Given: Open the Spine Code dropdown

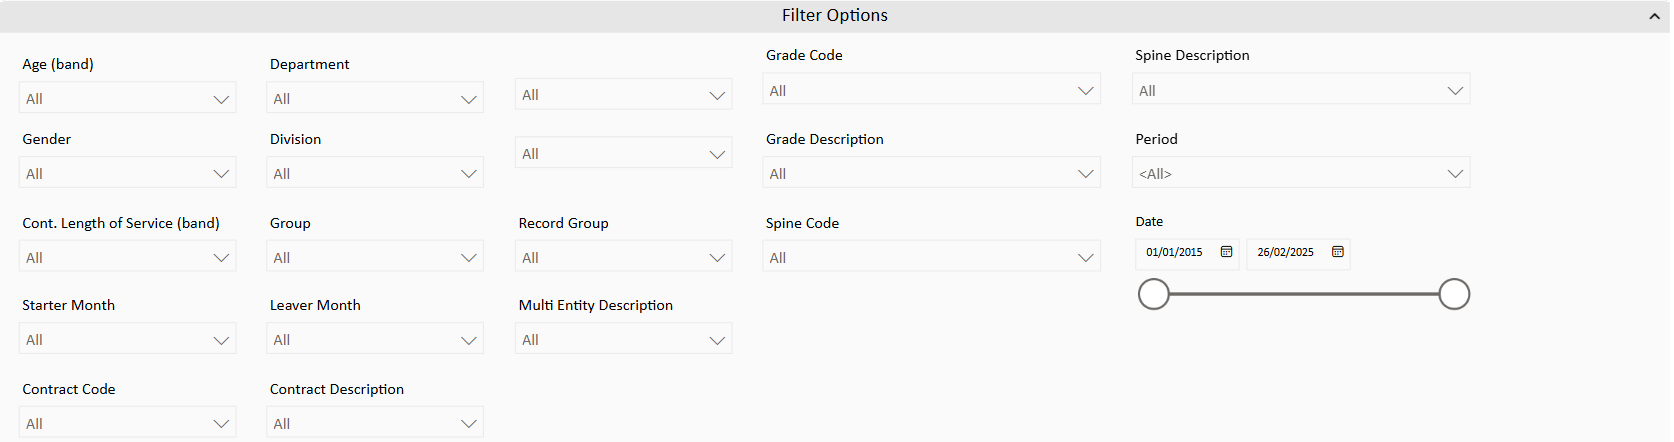Looking at the screenshot, I should coord(931,257).
